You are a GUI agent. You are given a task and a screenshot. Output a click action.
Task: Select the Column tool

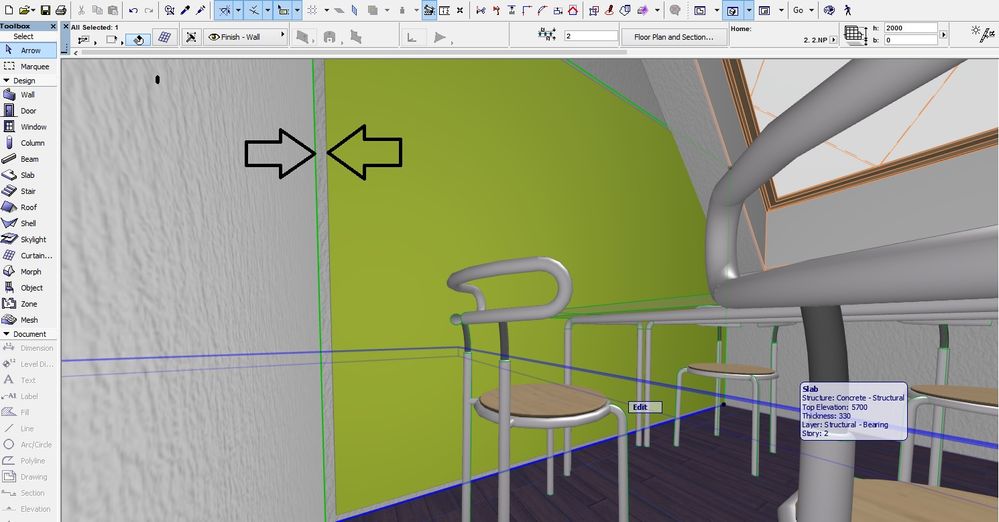tap(28, 143)
